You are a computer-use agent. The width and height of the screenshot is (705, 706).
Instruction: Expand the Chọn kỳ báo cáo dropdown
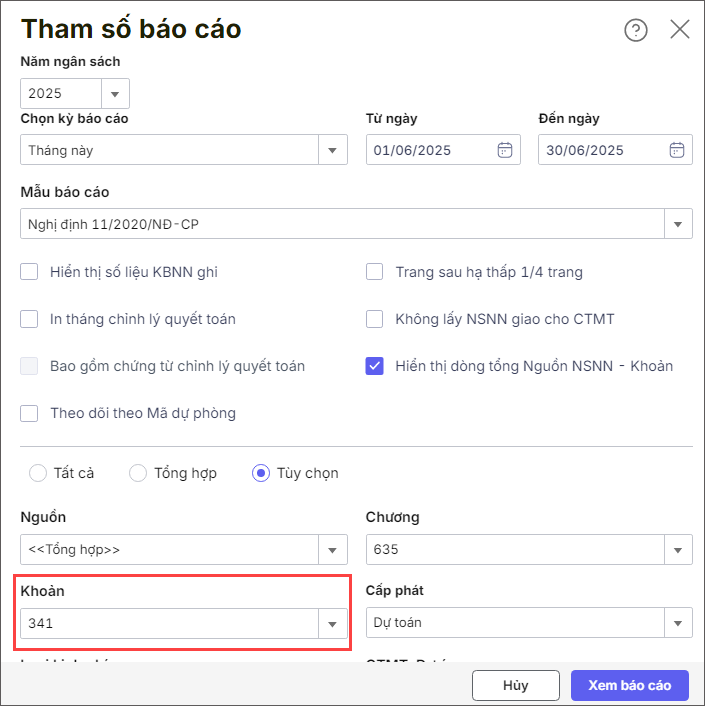(x=332, y=151)
